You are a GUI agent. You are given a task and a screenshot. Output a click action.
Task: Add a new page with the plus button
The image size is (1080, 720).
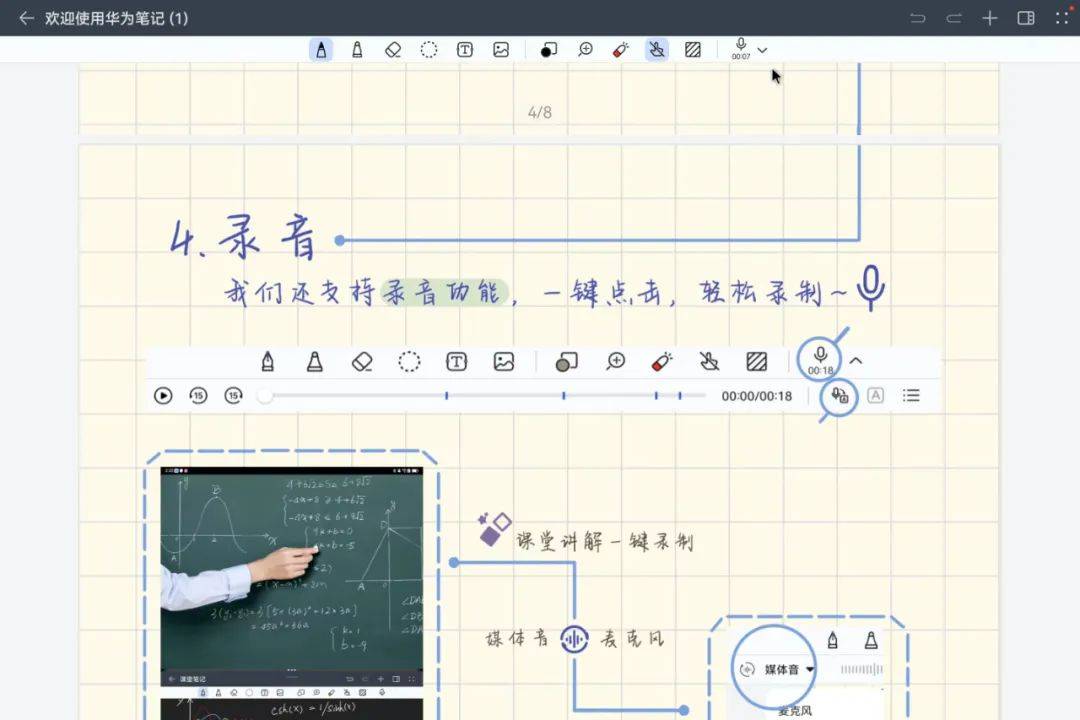click(x=990, y=18)
